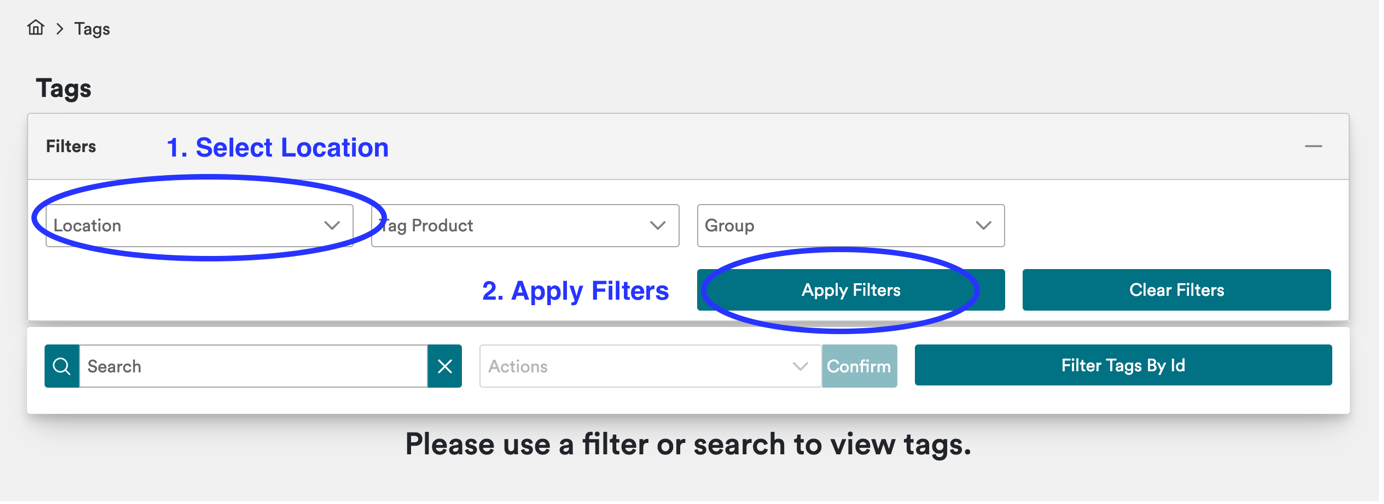The image size is (1384, 504).
Task: Click the chevron arrow in Location field
Action: [332, 226]
